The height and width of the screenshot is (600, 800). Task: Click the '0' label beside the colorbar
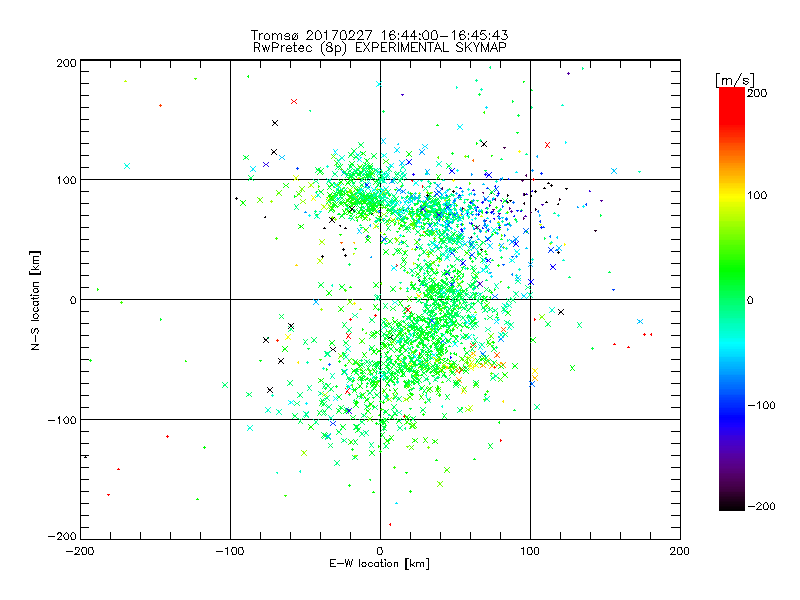750,300
